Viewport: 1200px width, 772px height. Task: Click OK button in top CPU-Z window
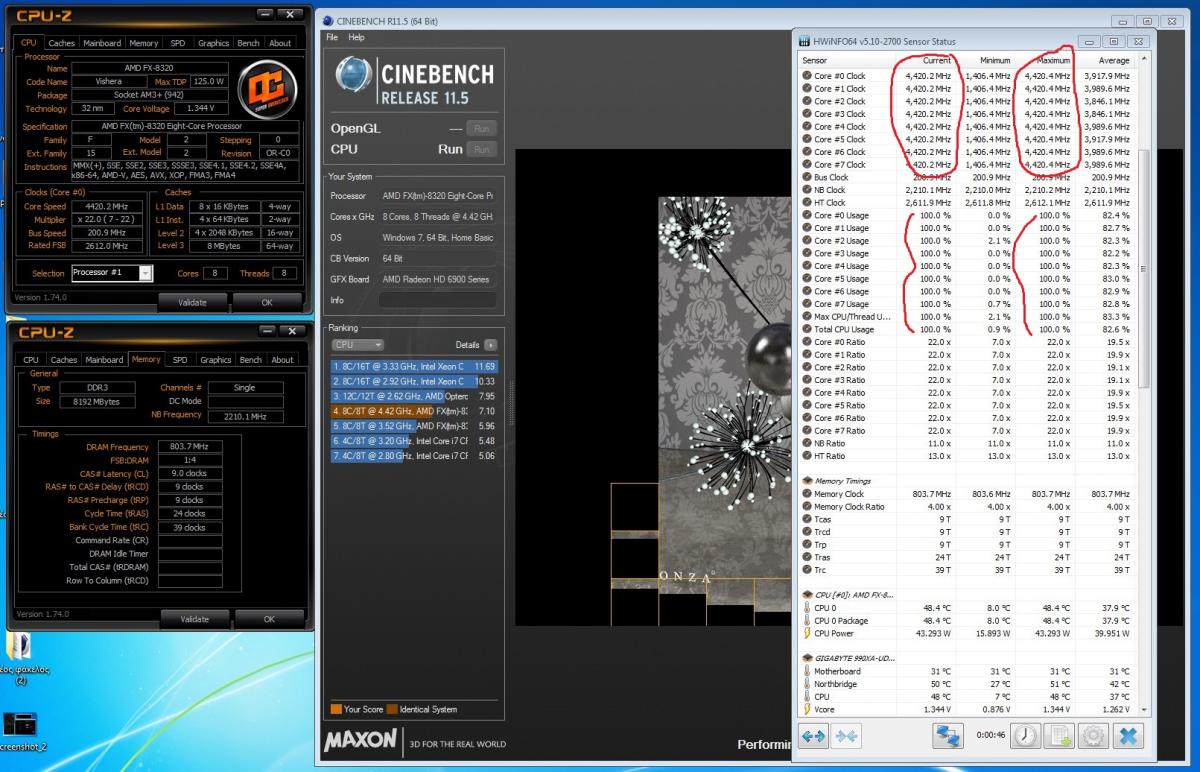point(267,302)
